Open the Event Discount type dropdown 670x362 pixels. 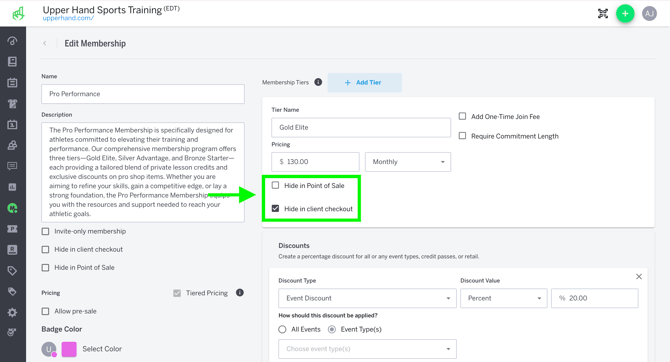point(367,298)
